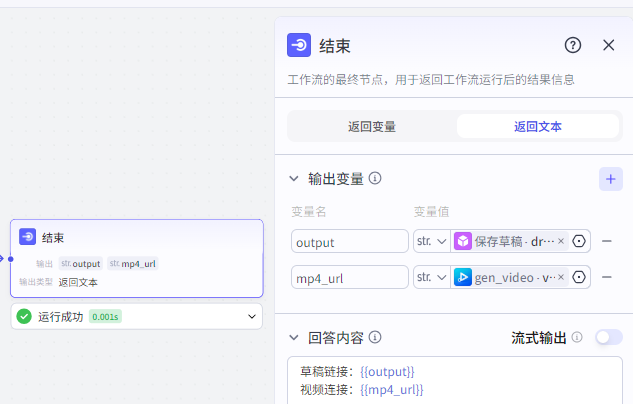Open type dropdown for mp4_url variable
The width and height of the screenshot is (633, 404).
click(432, 277)
